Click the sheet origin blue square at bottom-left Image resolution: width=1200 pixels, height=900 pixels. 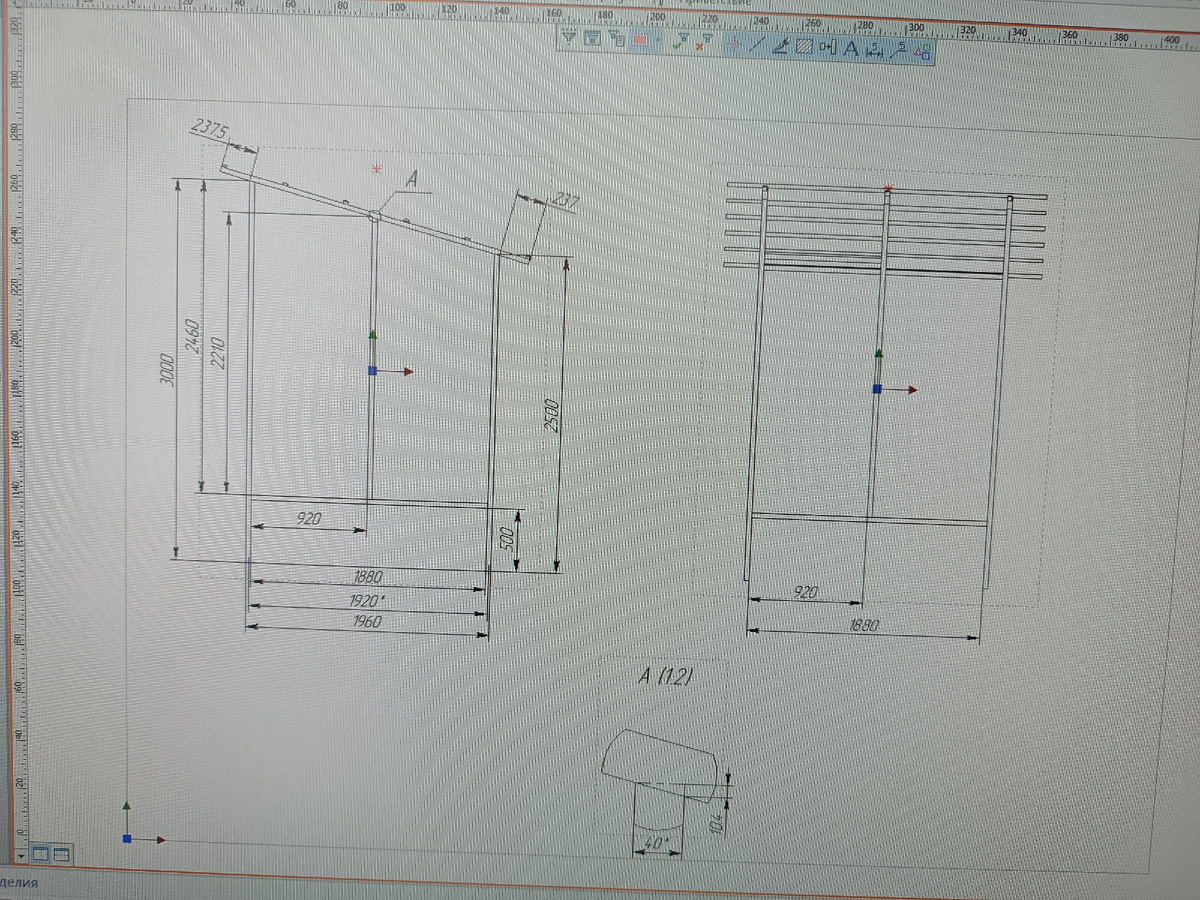pos(127,838)
